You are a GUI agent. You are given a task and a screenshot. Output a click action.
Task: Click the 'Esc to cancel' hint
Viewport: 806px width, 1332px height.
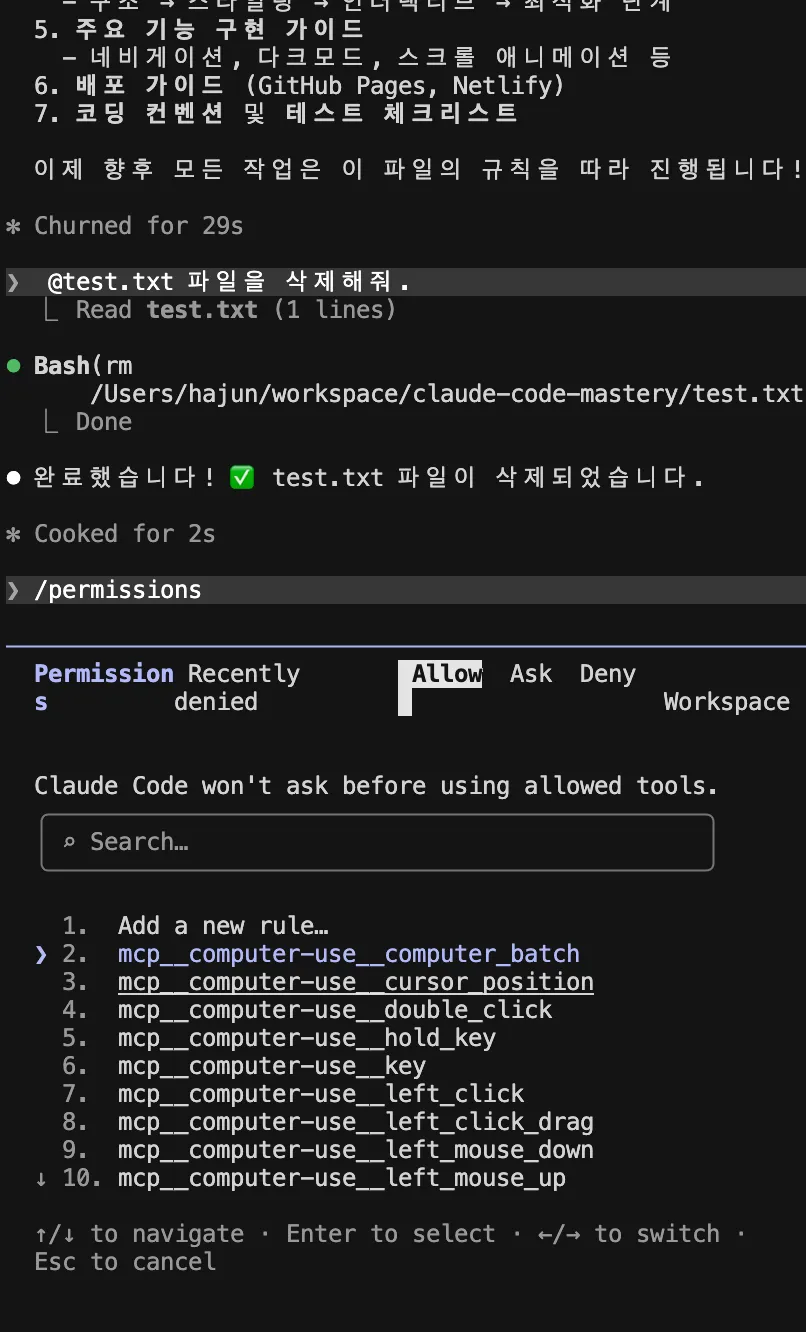coord(124,1262)
